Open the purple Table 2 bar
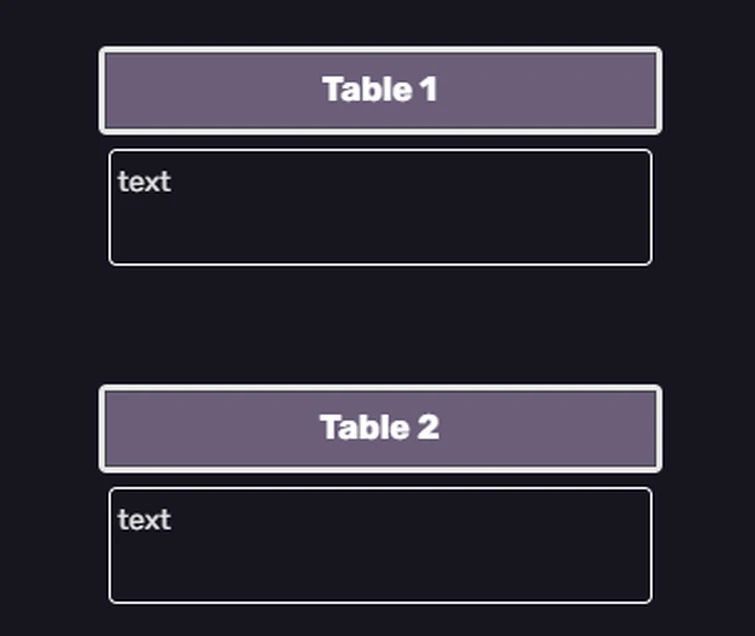Screen dimensions: 755x636 [380, 428]
